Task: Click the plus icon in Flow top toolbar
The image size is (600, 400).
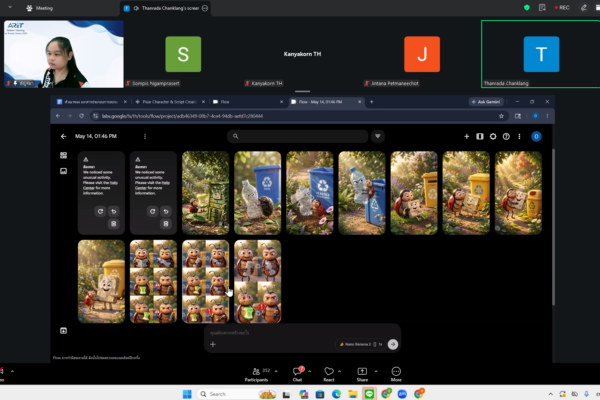Action: 466,136
